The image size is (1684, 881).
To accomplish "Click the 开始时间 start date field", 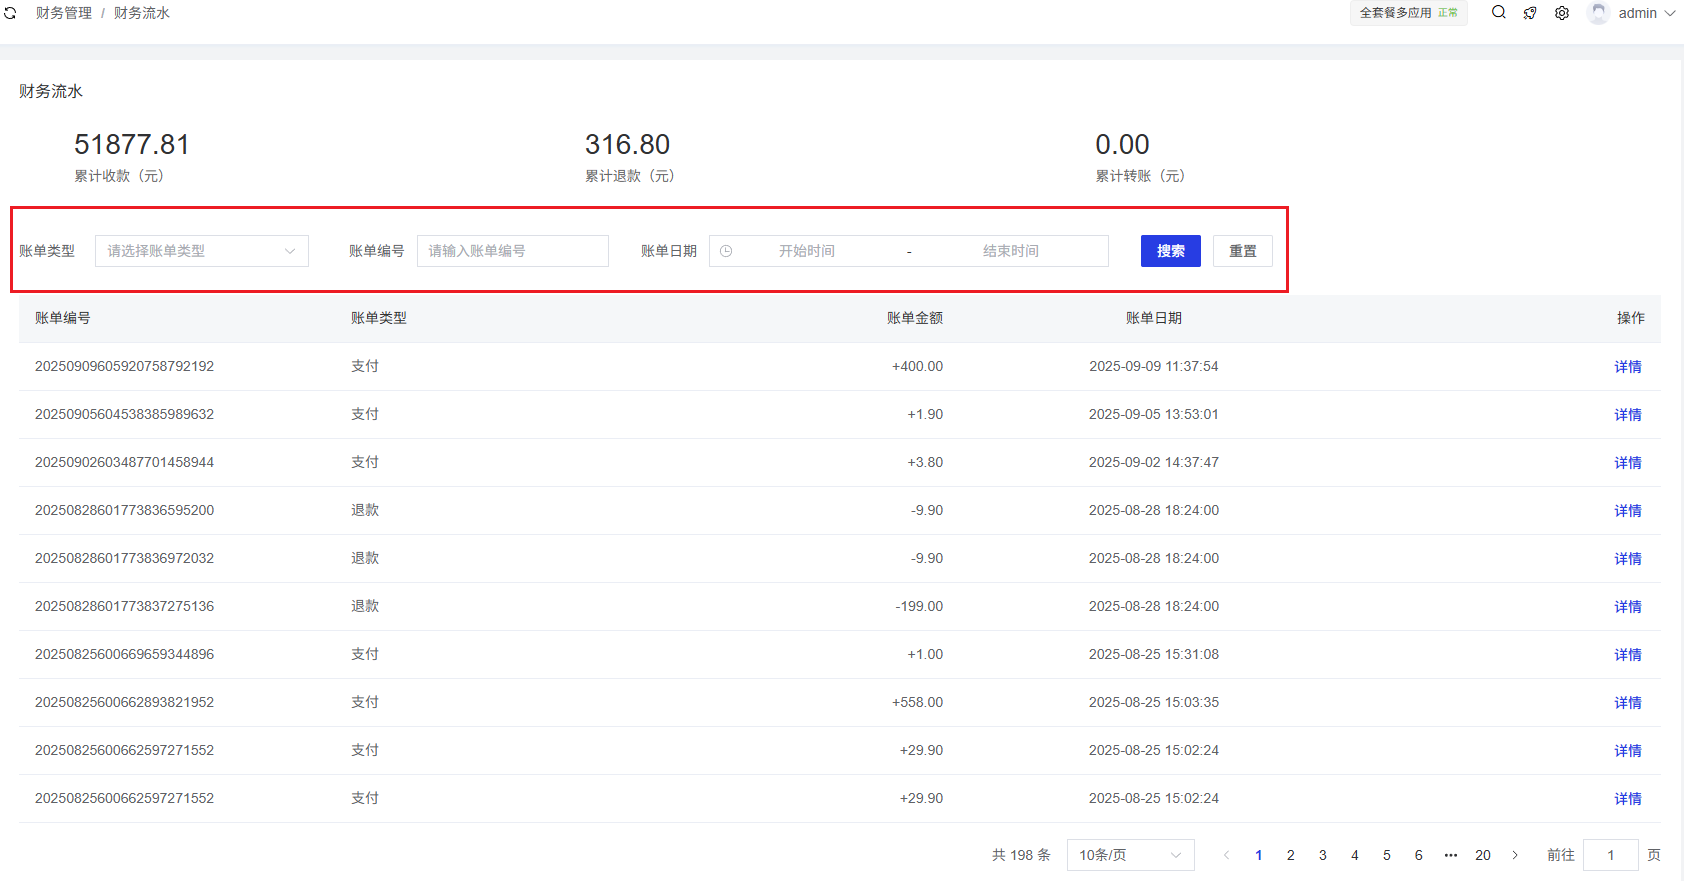I will tap(807, 251).
